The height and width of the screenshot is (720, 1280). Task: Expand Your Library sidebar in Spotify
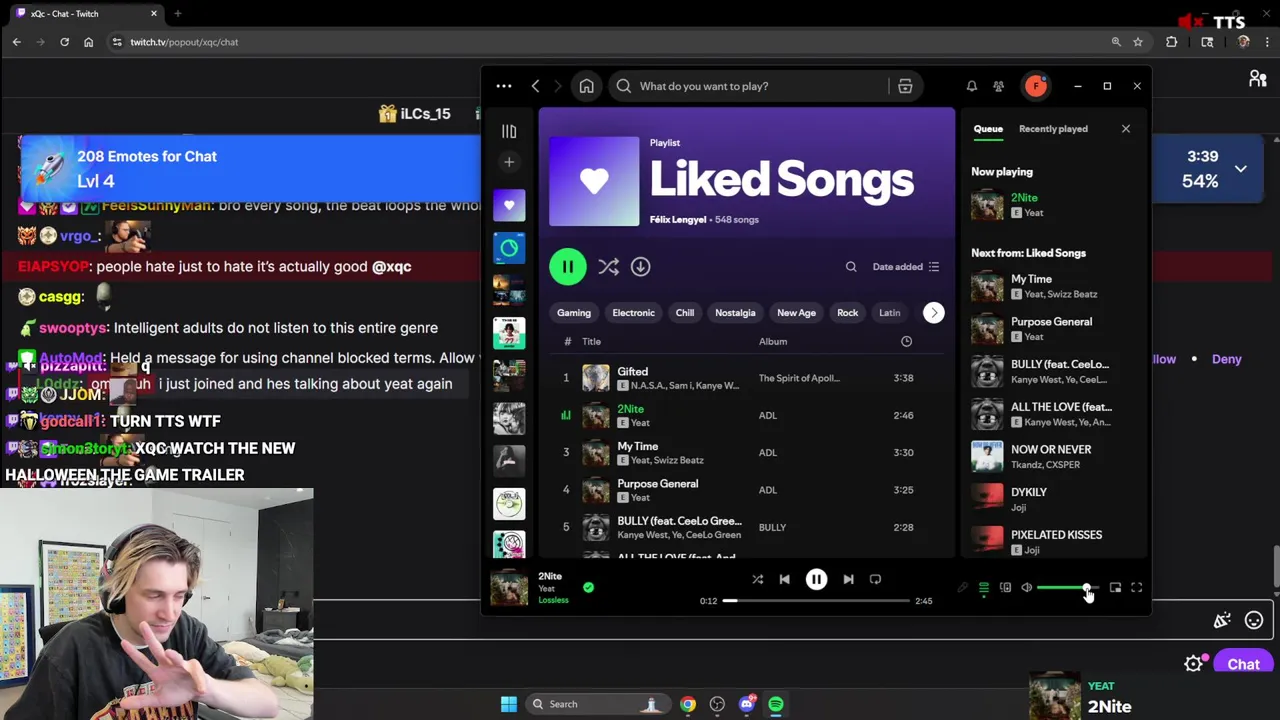coord(509,131)
